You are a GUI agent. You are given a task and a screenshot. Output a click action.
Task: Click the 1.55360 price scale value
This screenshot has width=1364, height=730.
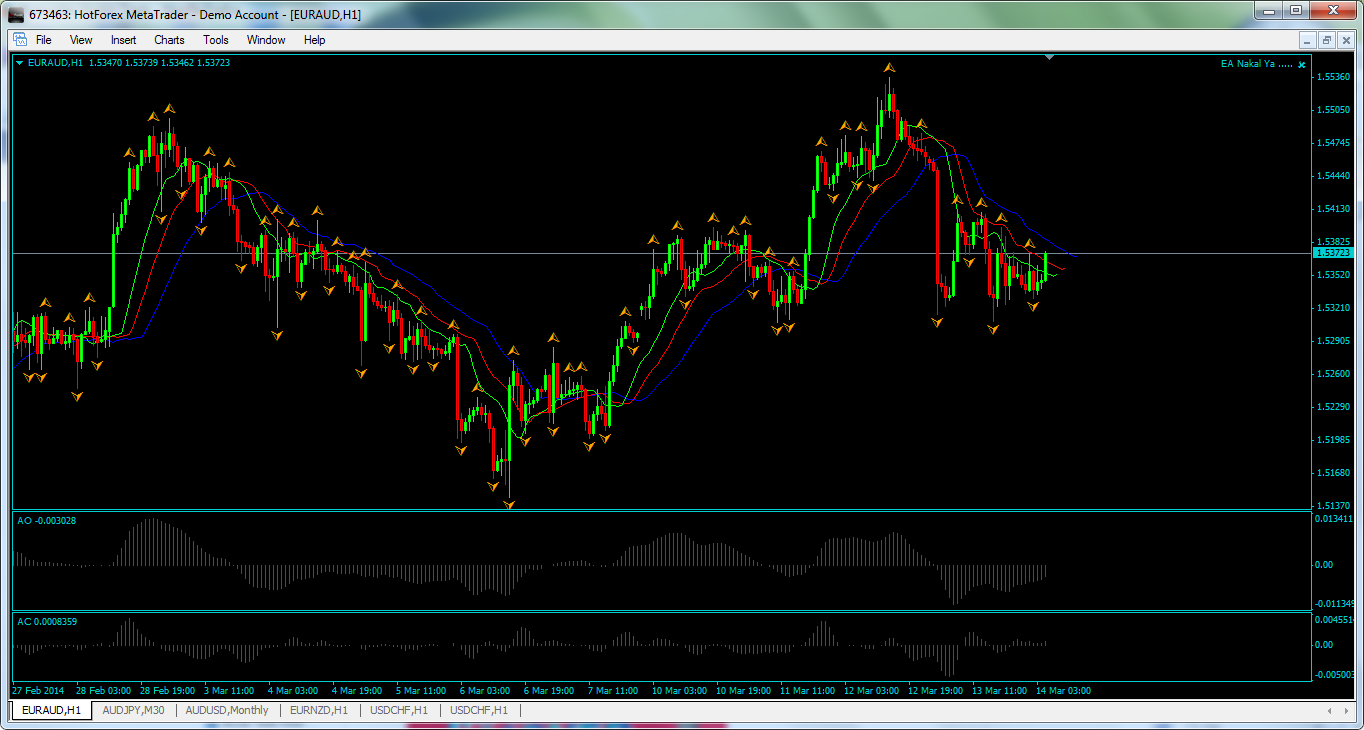click(x=1335, y=77)
